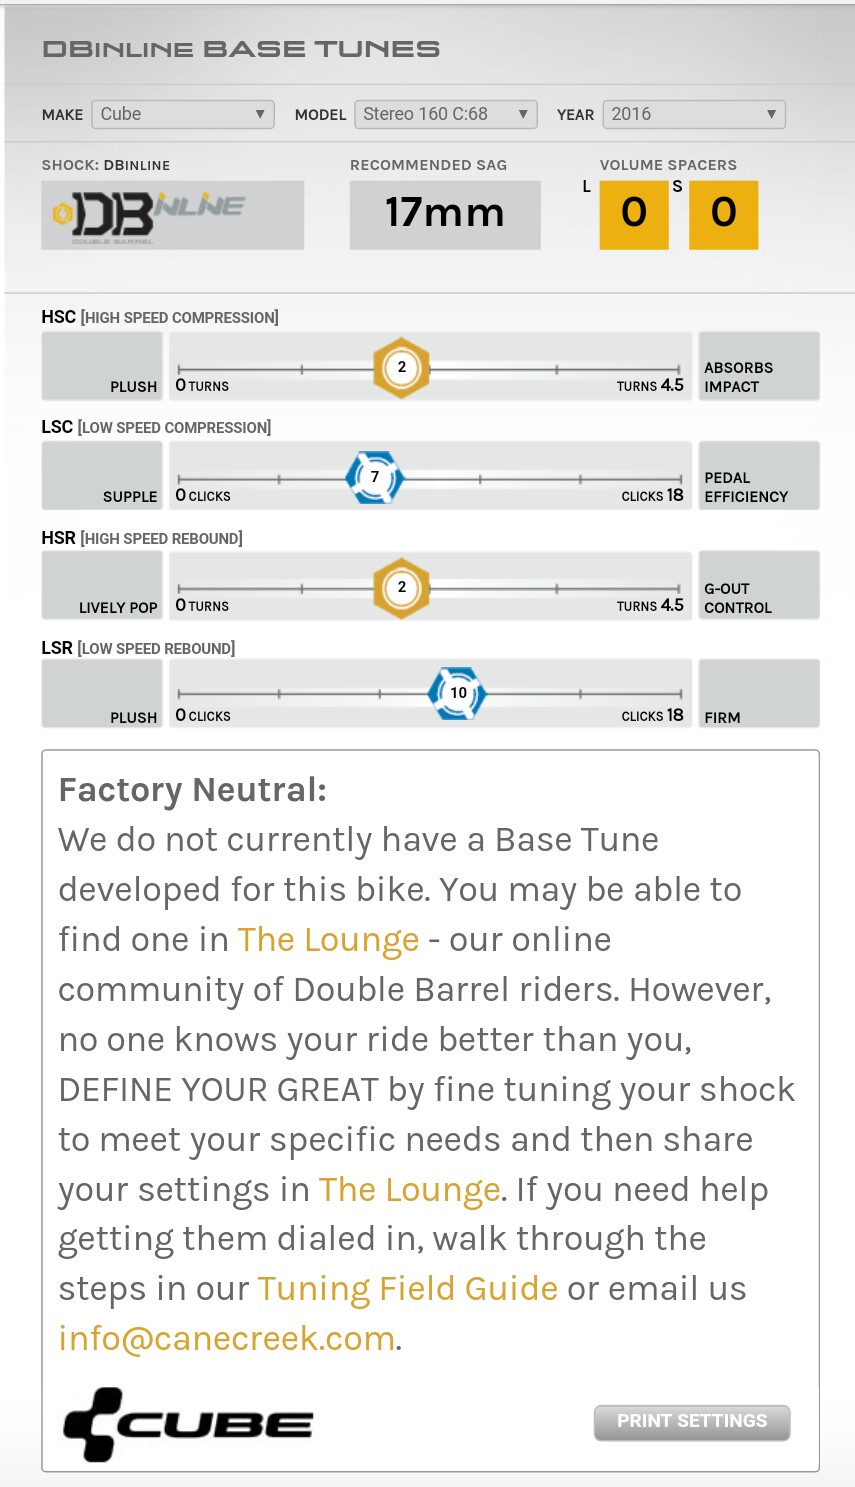Open the second The Lounge link

coord(409,1189)
